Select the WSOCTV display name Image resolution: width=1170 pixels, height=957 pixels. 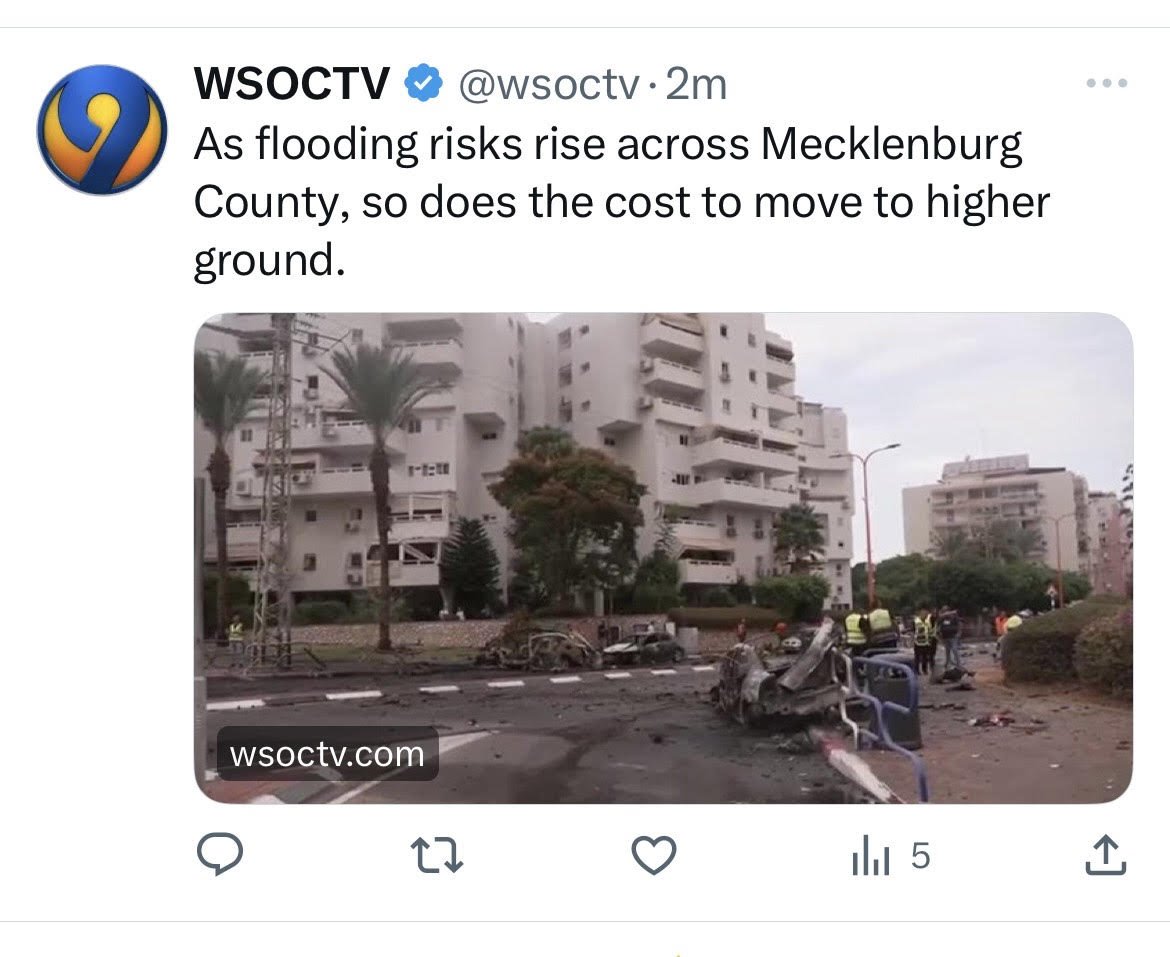pyautogui.click(x=292, y=83)
